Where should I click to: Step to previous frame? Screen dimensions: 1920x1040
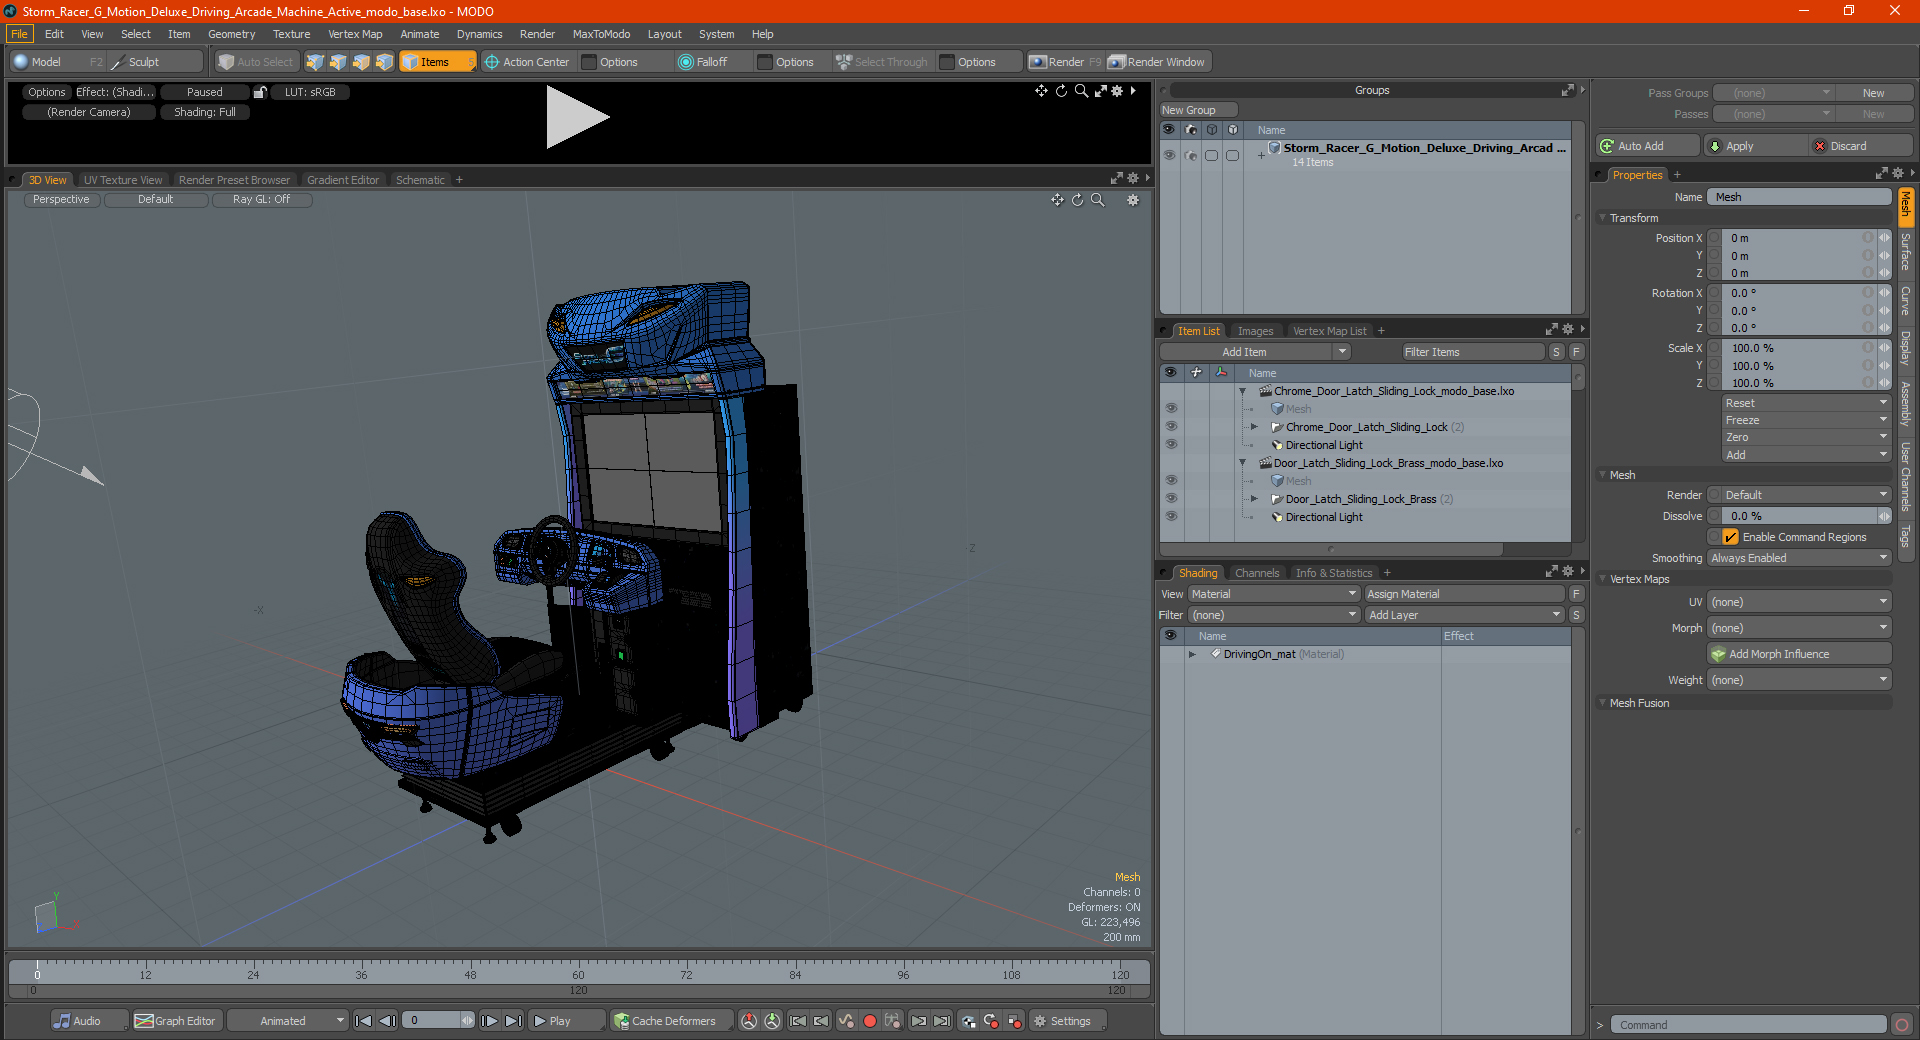(387, 1021)
